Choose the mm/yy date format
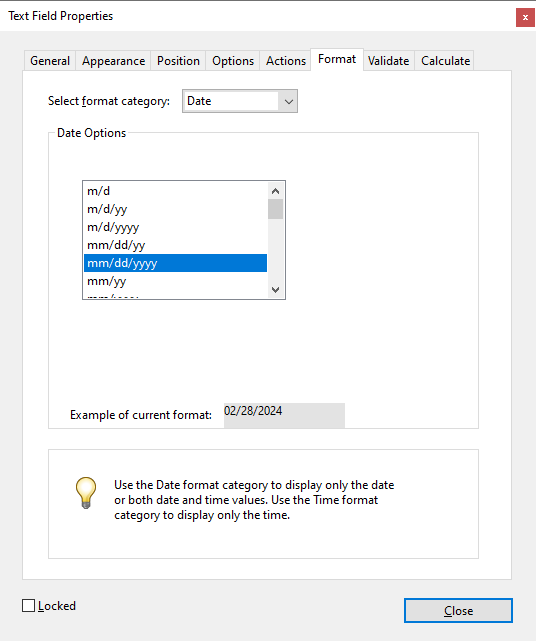The width and height of the screenshot is (536, 641). click(175, 281)
